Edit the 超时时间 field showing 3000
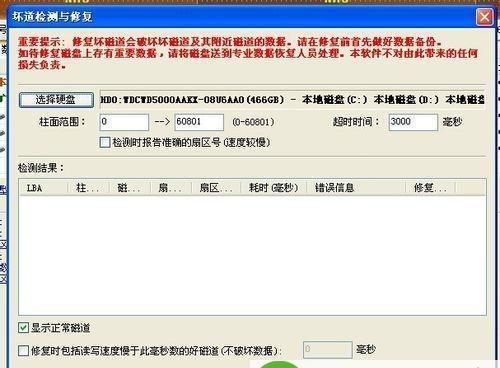Viewport: 500px width, 368px height. coord(413,122)
